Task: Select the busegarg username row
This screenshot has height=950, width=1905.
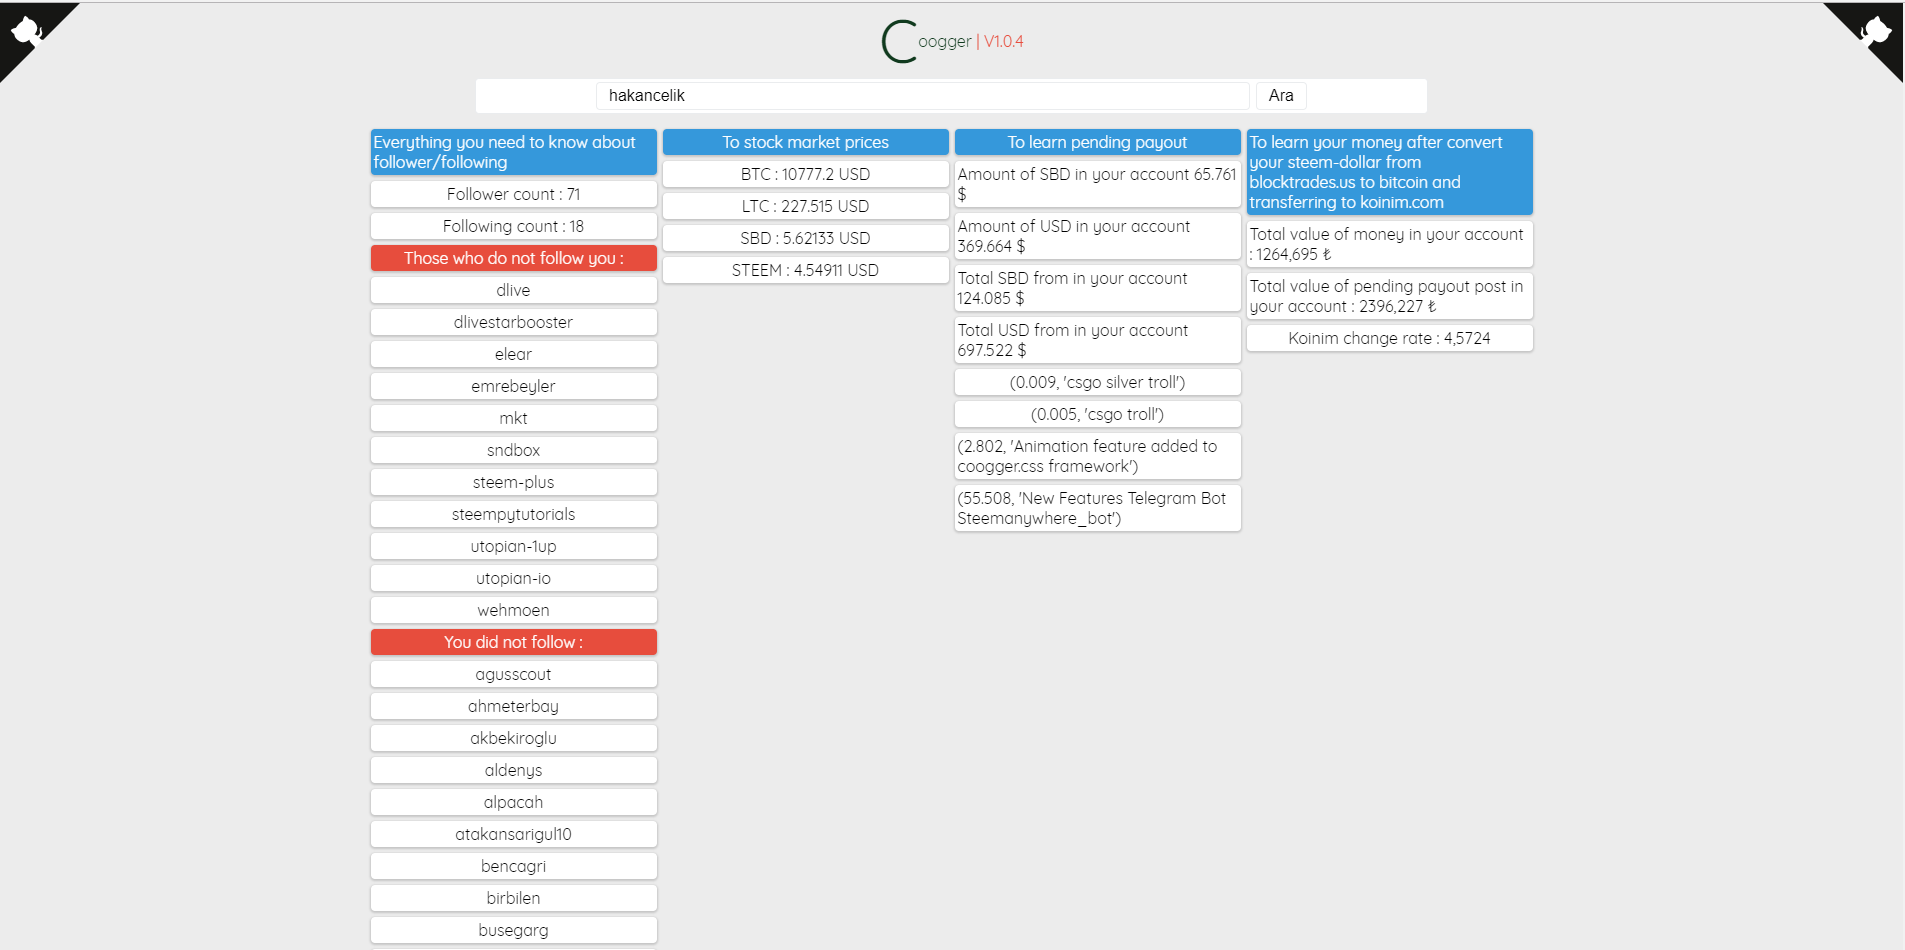Action: (x=514, y=930)
